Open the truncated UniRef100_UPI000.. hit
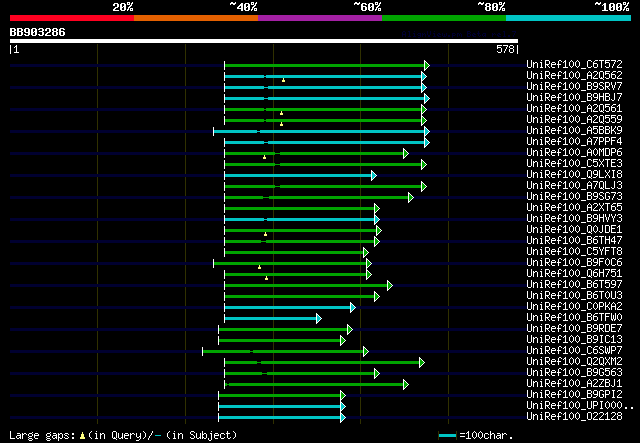Image resolution: width=640 pixels, height=443 pixels. pos(580,406)
